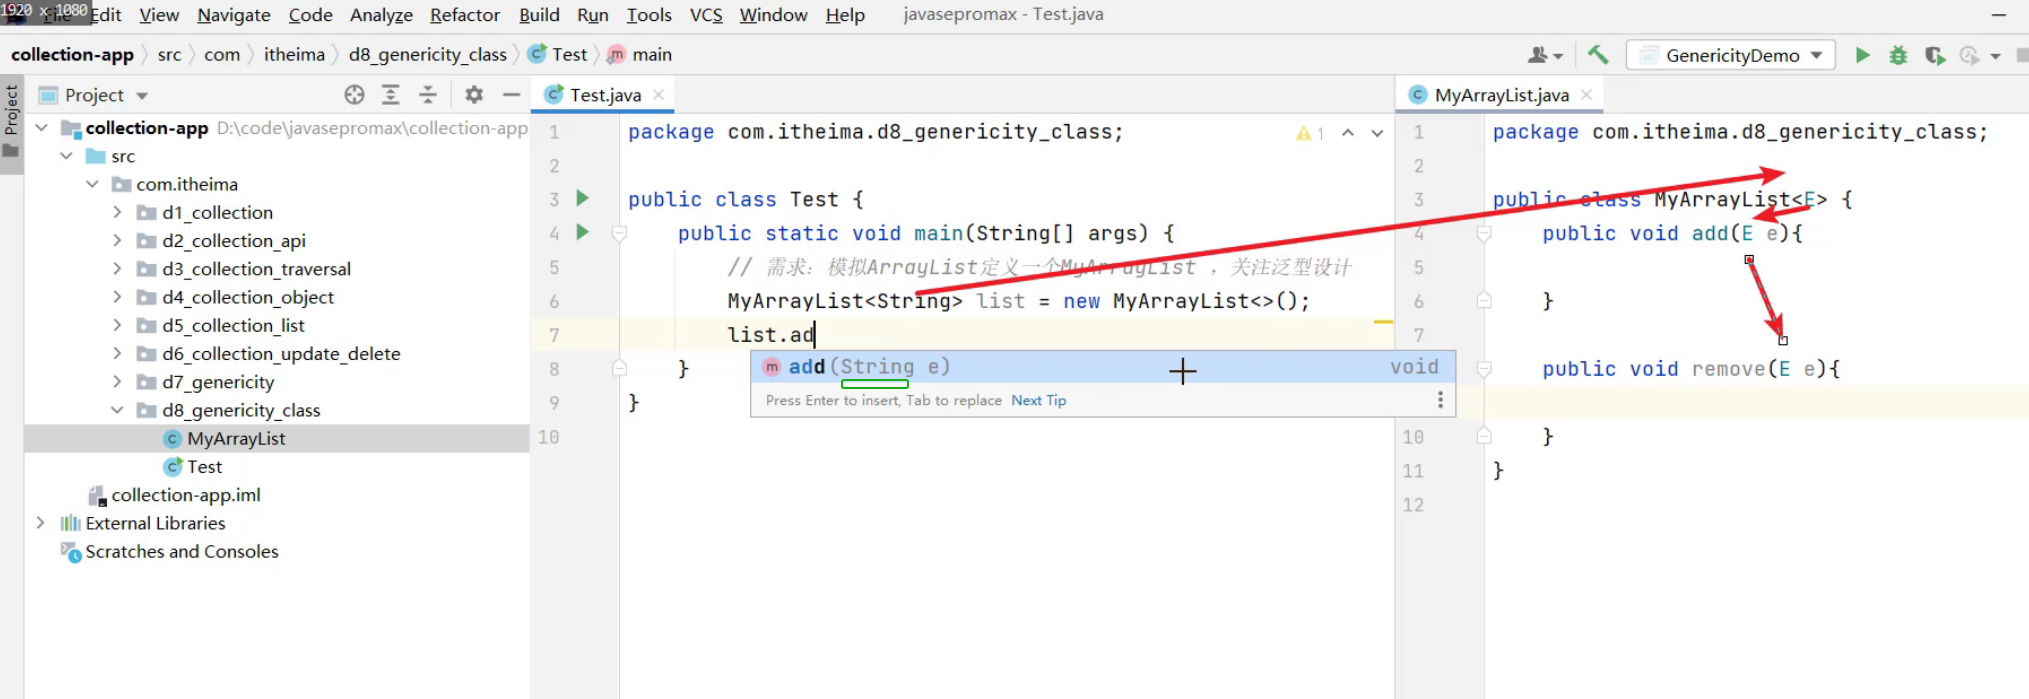Expand External Libraries node
The width and height of the screenshot is (2029, 699).
click(x=41, y=523)
